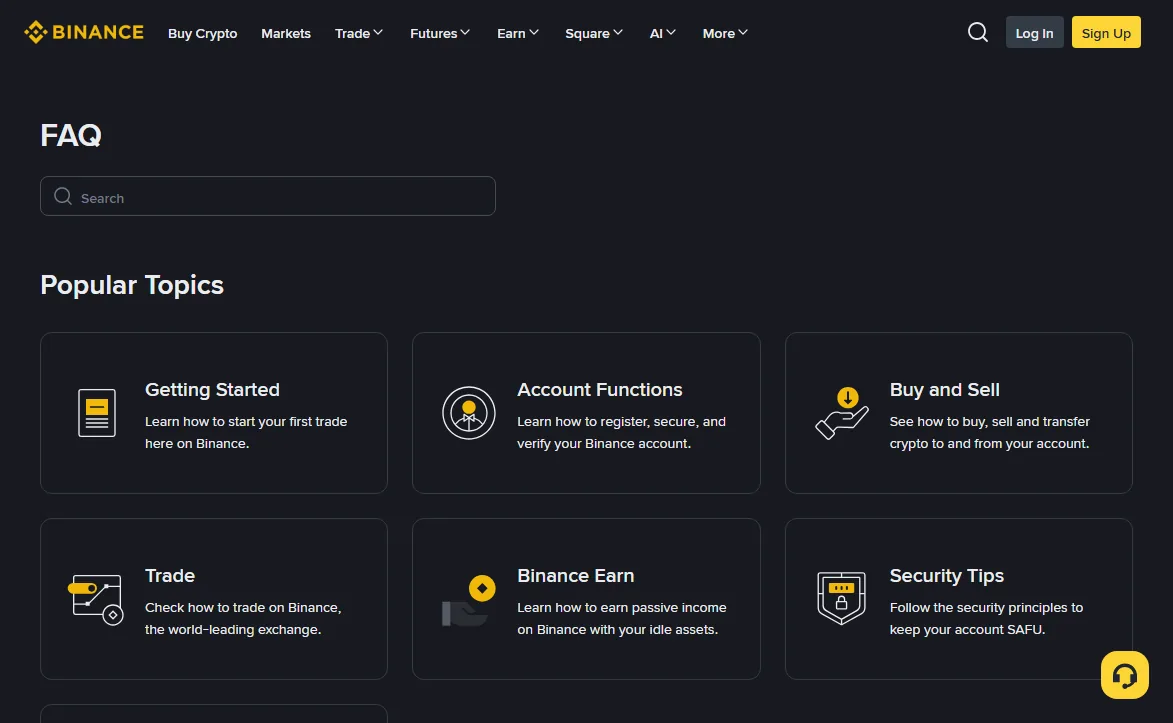The height and width of the screenshot is (723, 1173).
Task: Open the header search magnifier icon
Action: pyautogui.click(x=978, y=32)
